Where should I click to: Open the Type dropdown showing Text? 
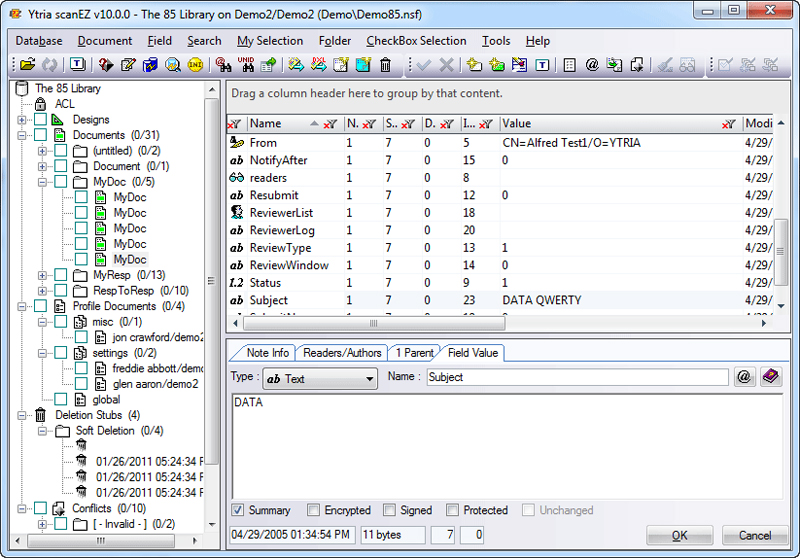click(320, 378)
